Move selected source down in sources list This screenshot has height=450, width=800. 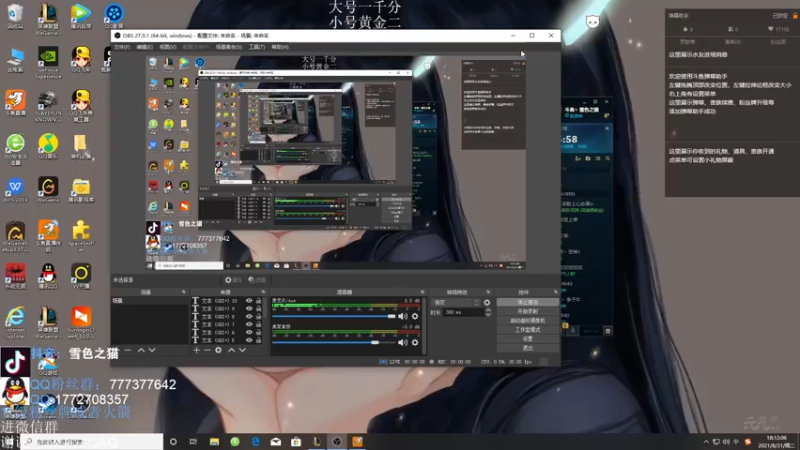coord(242,350)
